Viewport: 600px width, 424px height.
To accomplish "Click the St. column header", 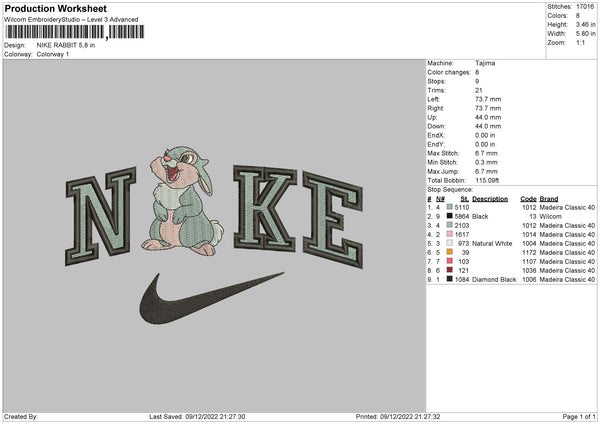I will 465,199.
